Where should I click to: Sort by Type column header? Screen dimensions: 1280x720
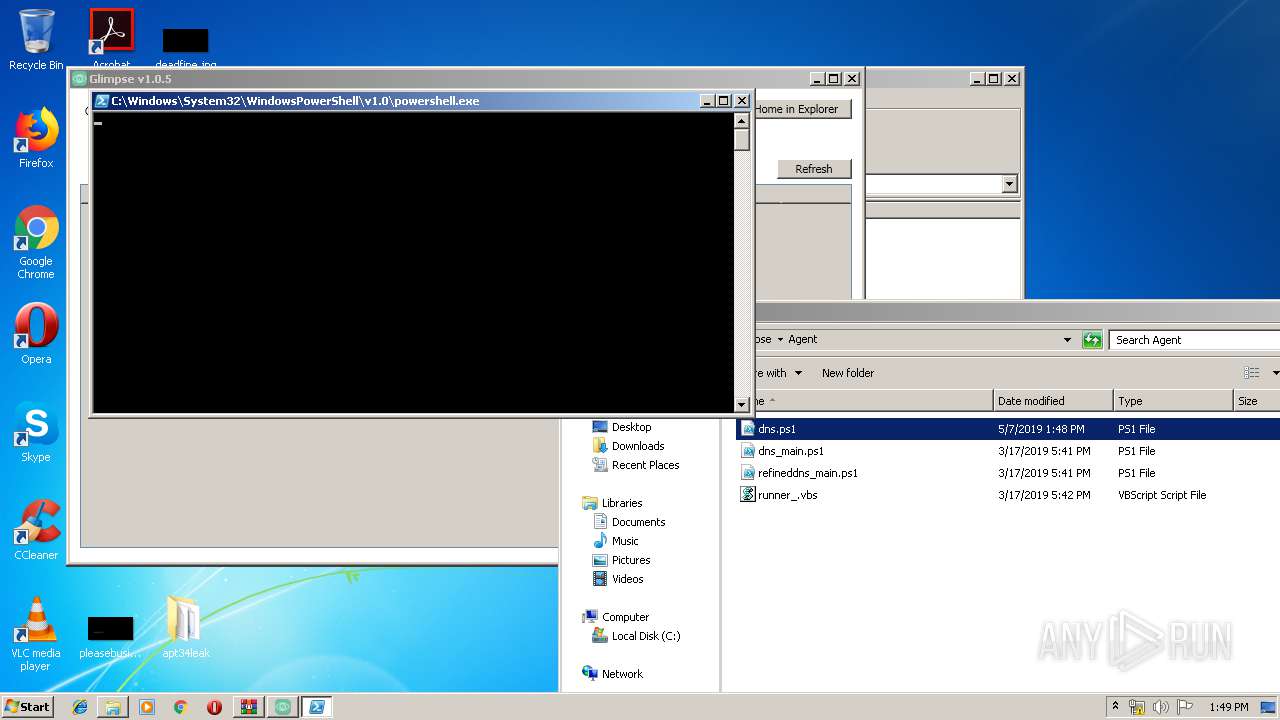[1173, 401]
